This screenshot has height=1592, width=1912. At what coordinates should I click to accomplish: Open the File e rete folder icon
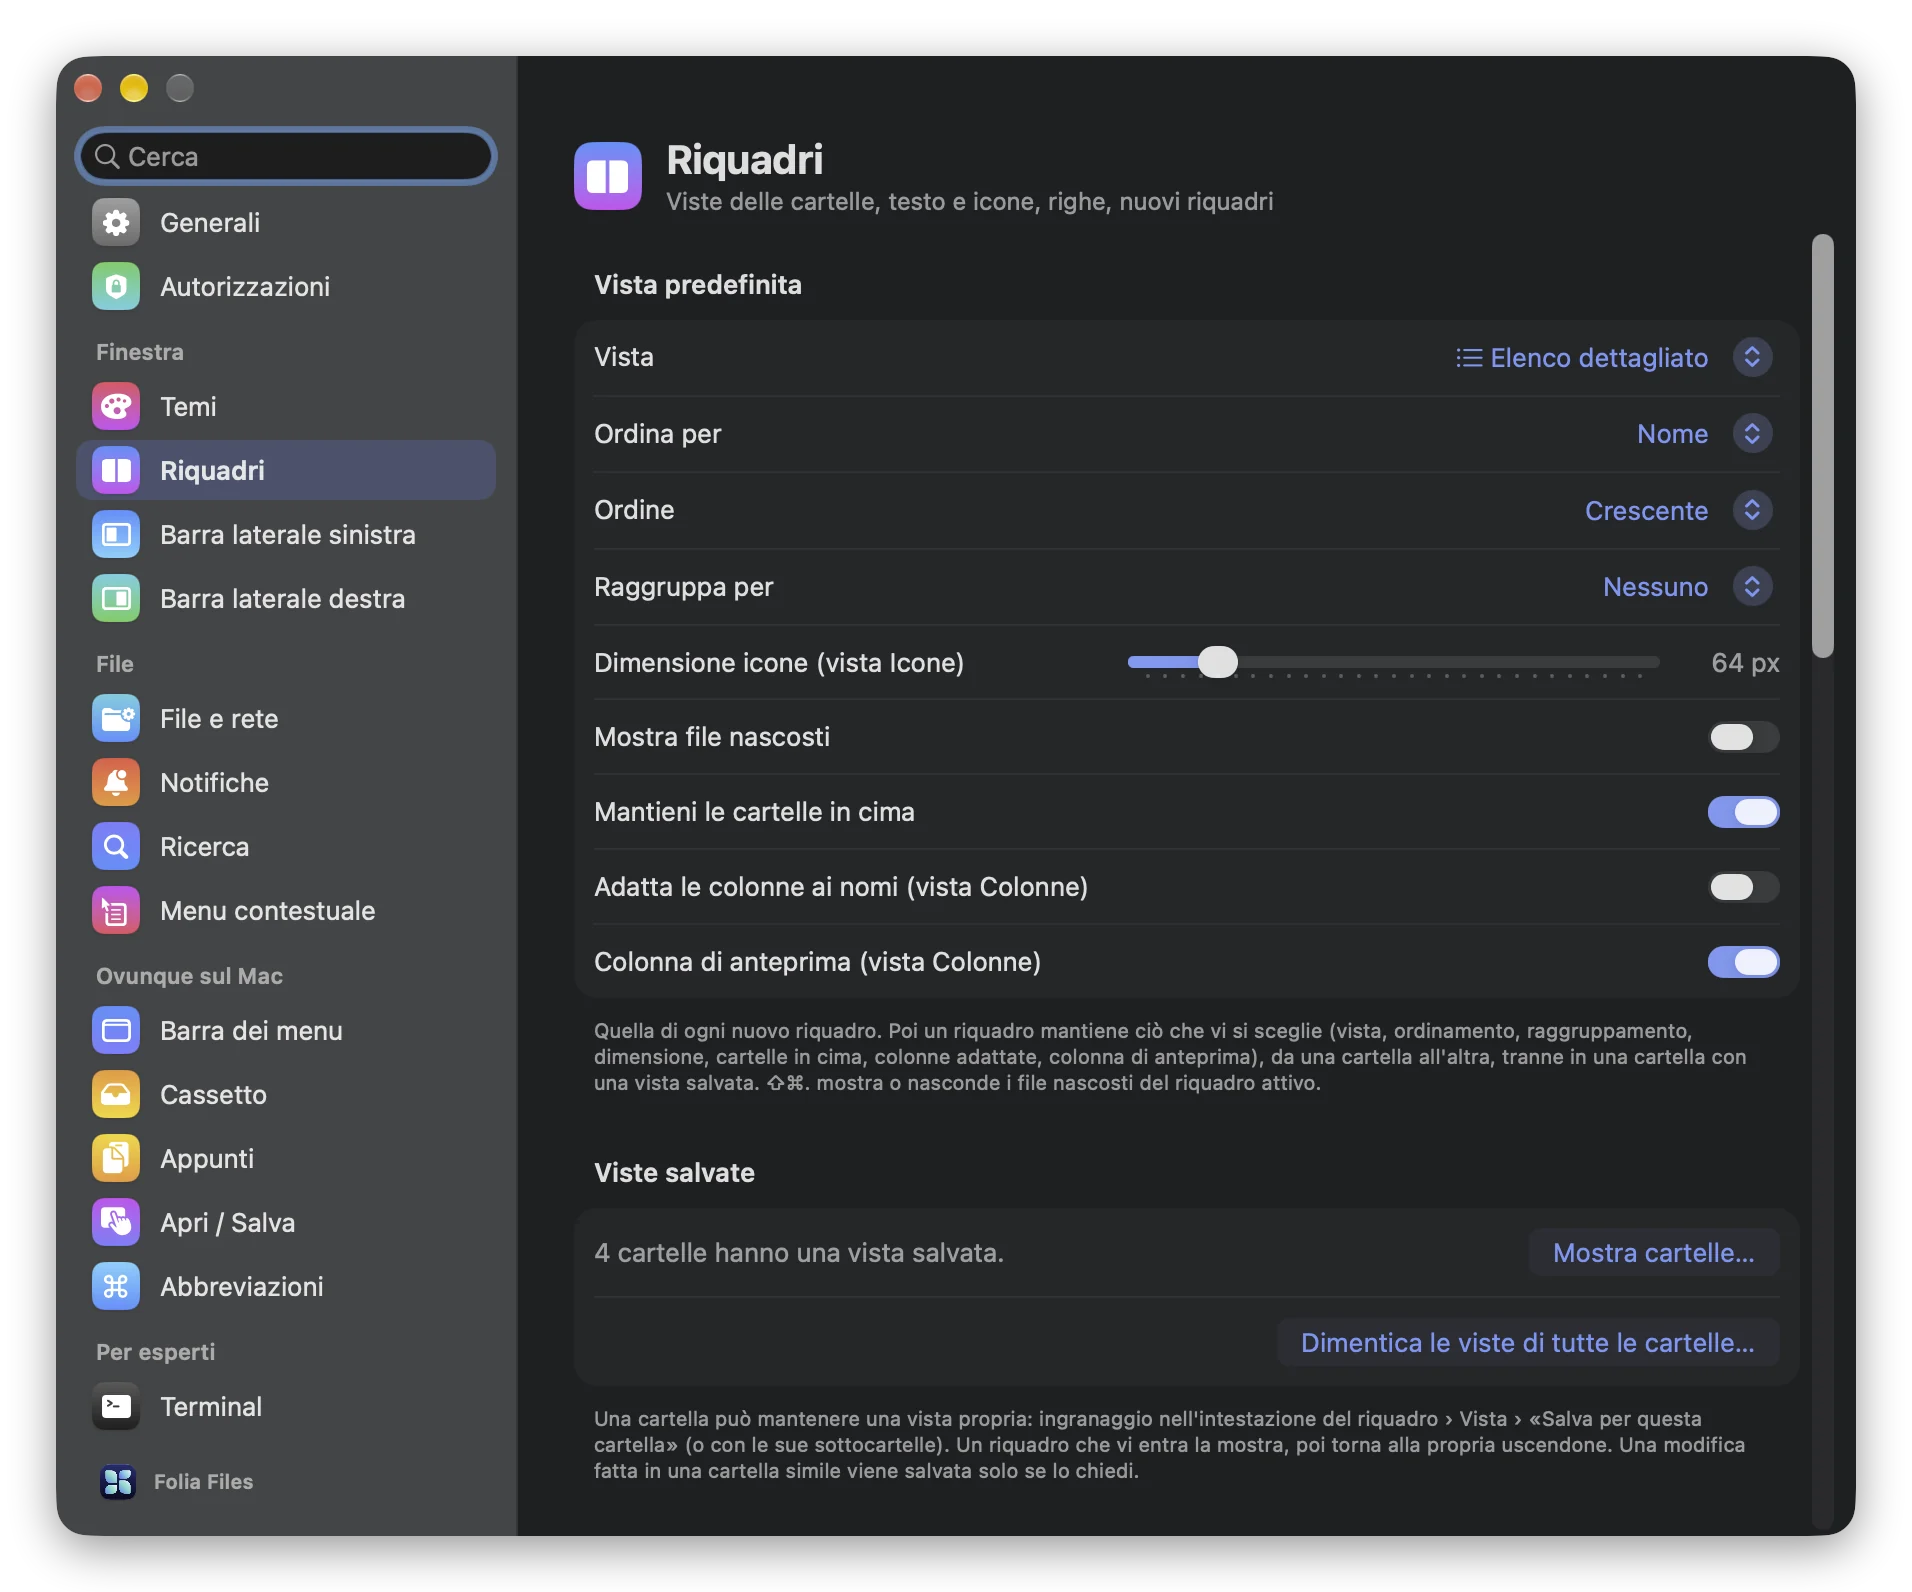pos(116,719)
